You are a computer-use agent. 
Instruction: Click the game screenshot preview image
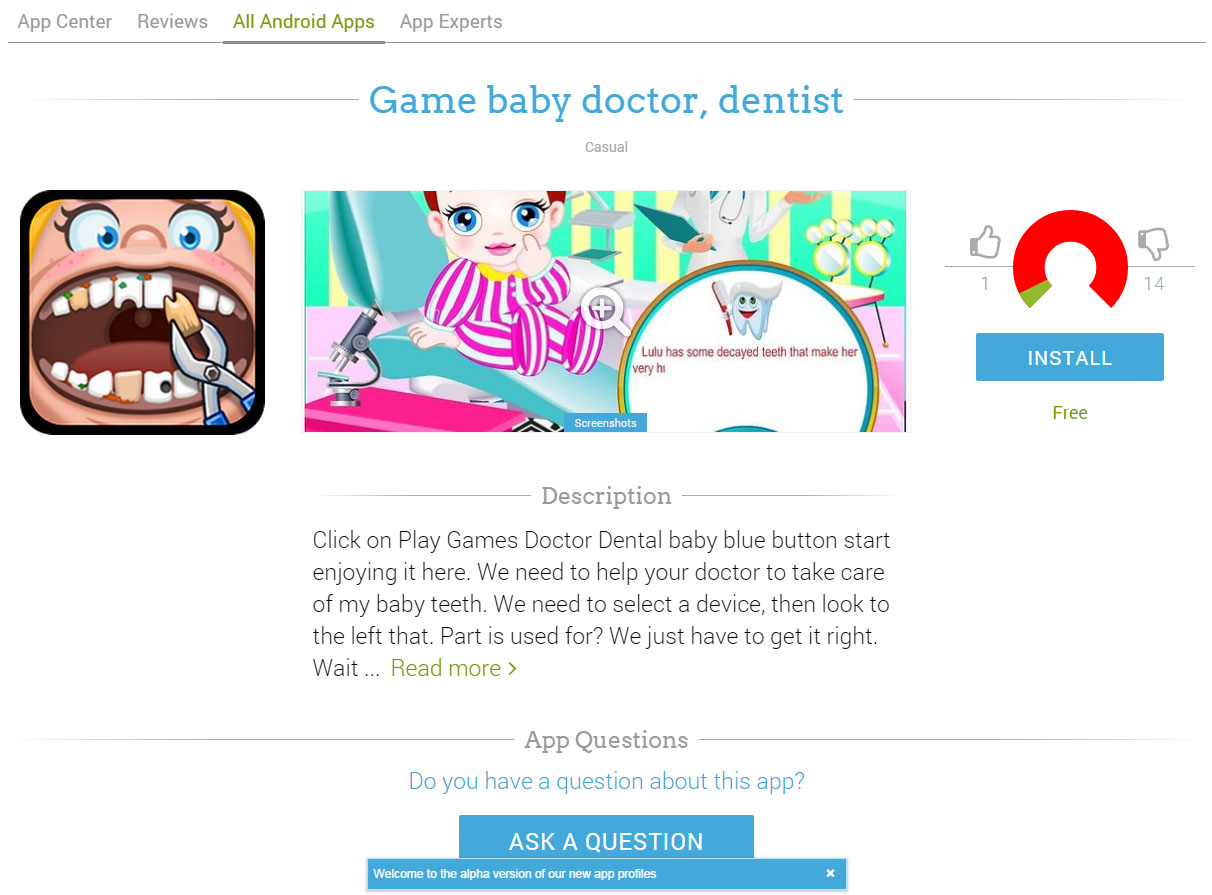coord(606,311)
